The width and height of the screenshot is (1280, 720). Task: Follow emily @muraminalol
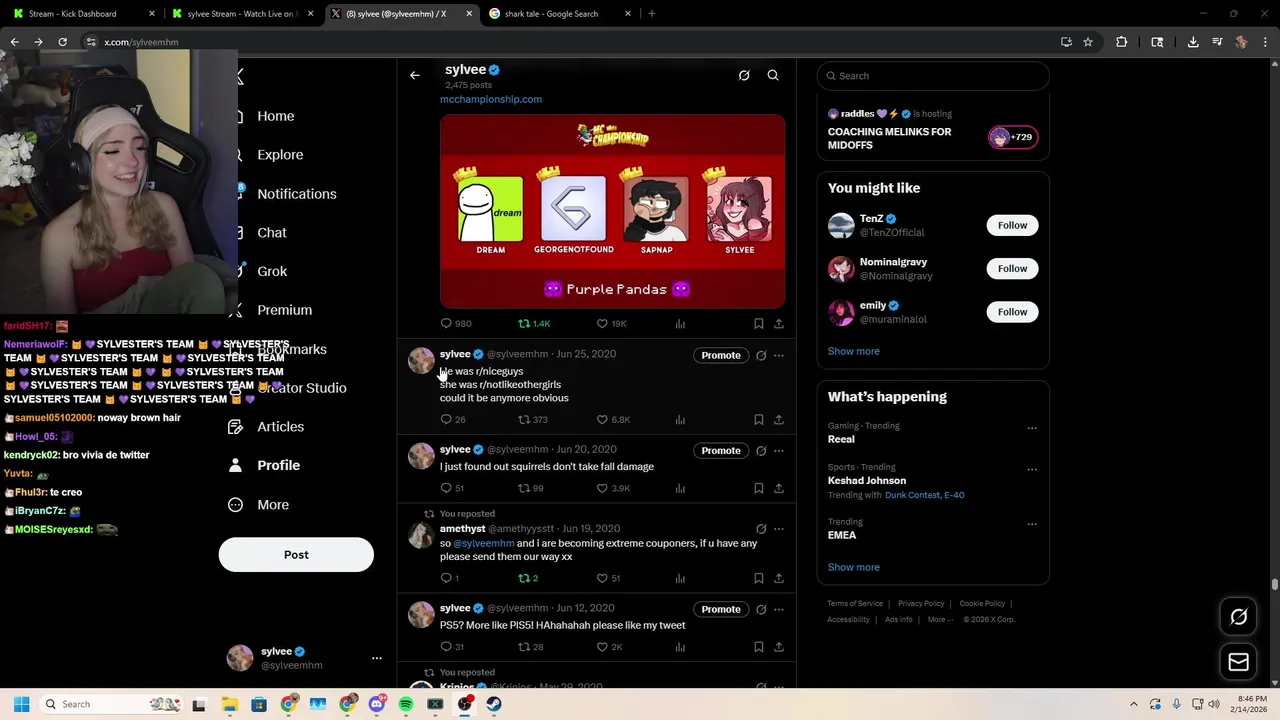point(1012,312)
